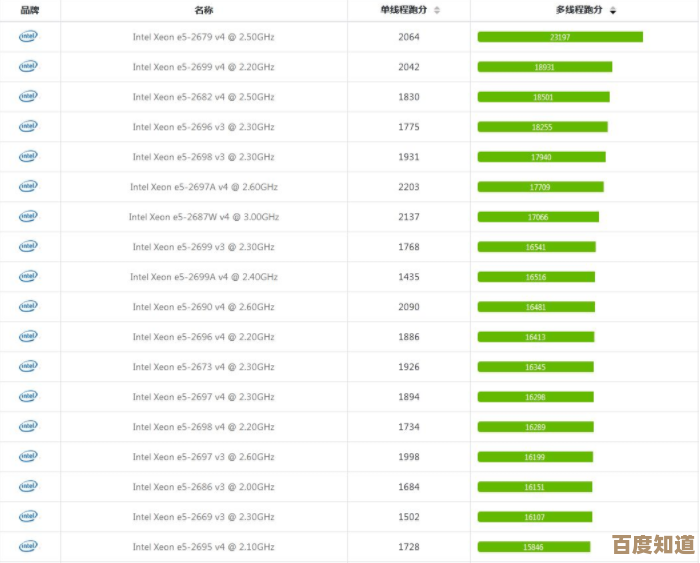Click the 百度知道 watermark logo

[x=653, y=545]
